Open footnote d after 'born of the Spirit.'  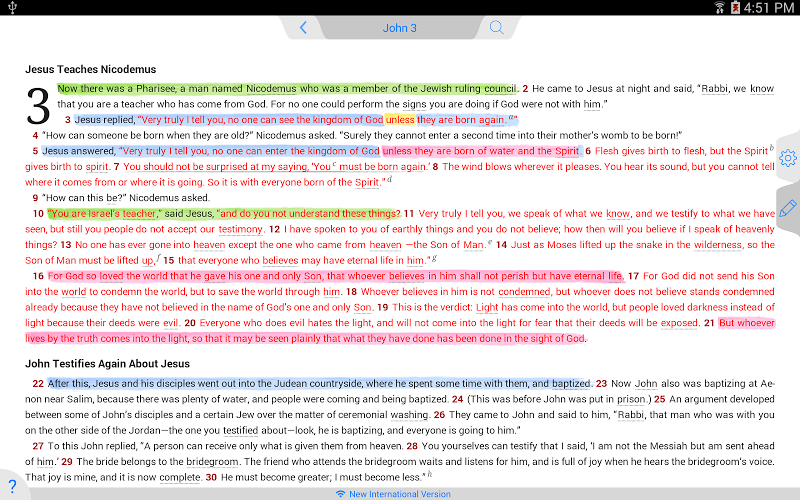[389, 179]
